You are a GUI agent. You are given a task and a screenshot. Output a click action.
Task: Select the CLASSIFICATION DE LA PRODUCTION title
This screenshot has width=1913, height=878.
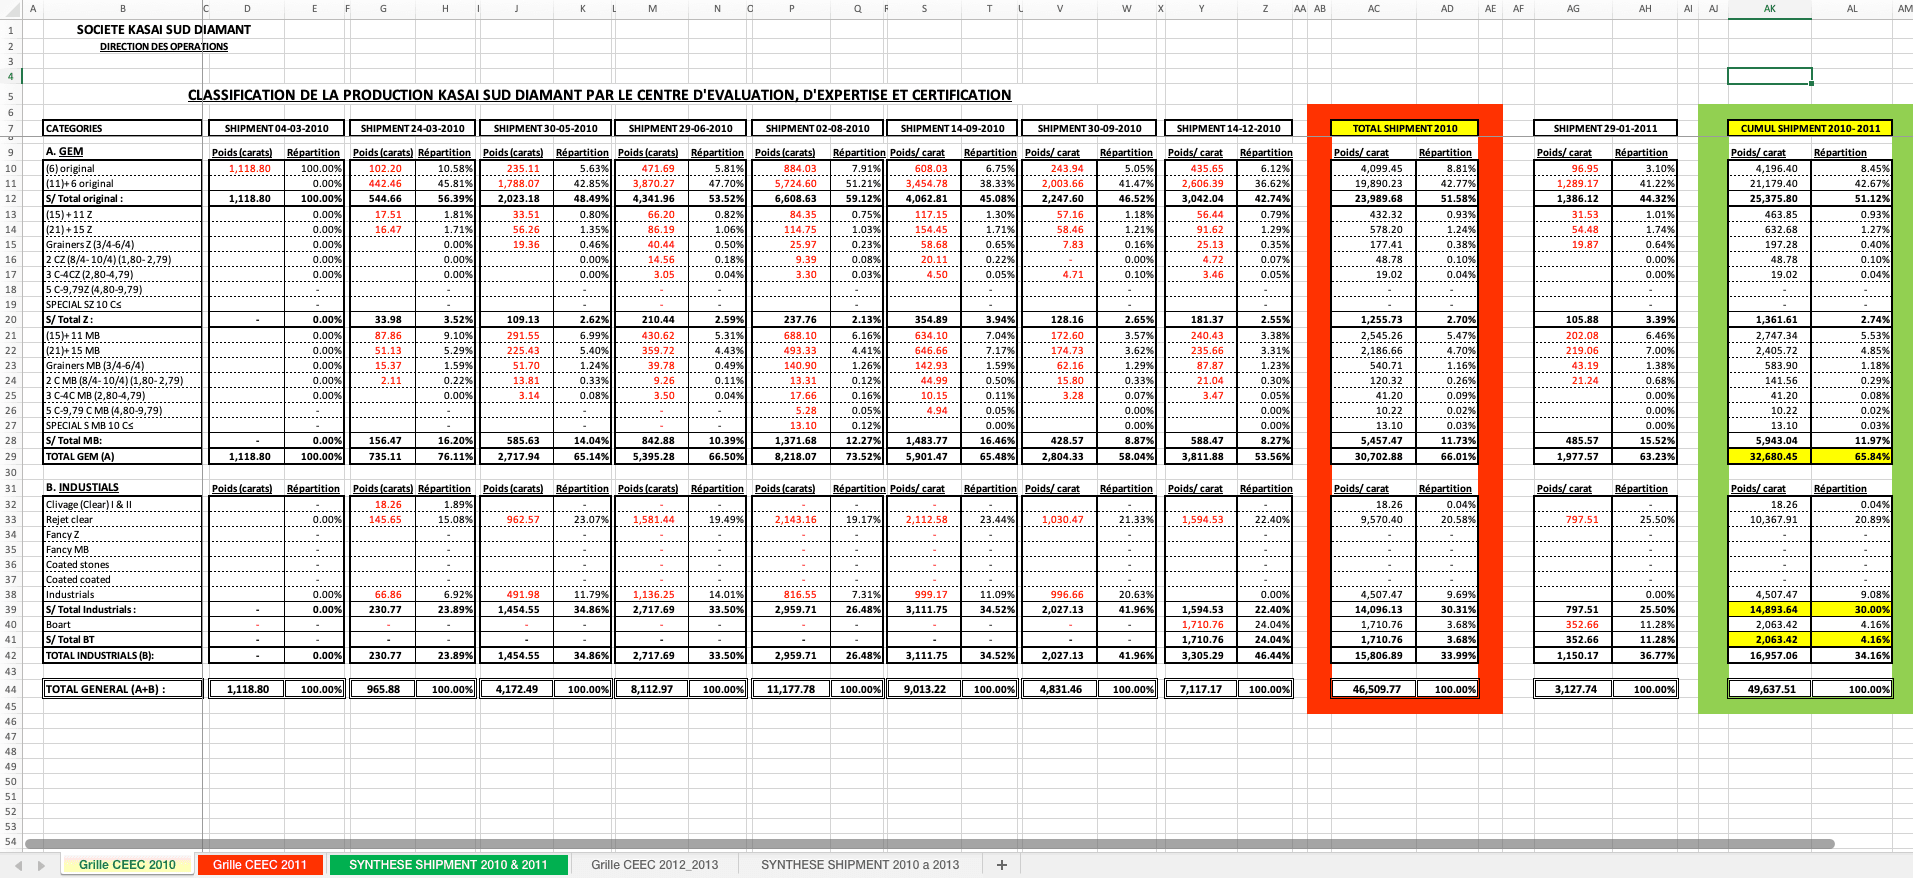point(600,95)
